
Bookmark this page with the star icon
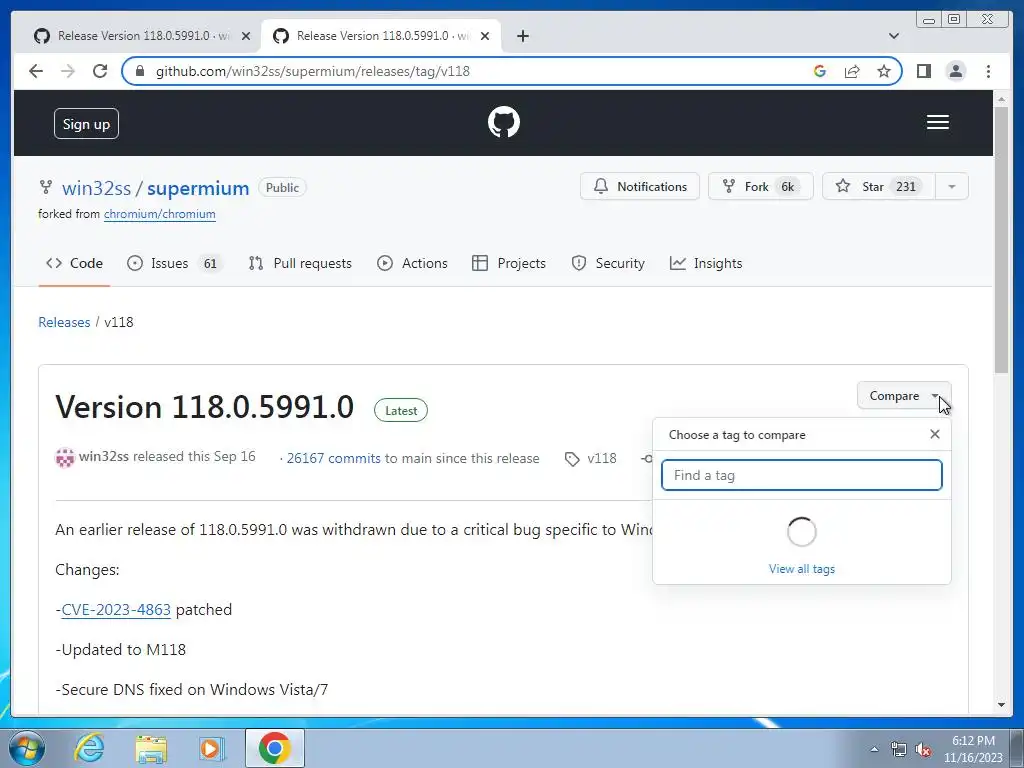coord(884,71)
